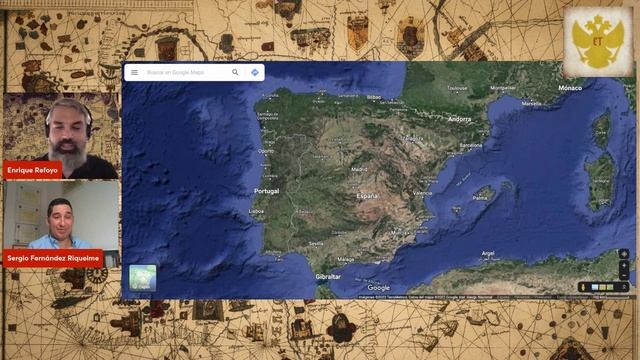Open the Google Maps hamburger menu

click(x=134, y=73)
